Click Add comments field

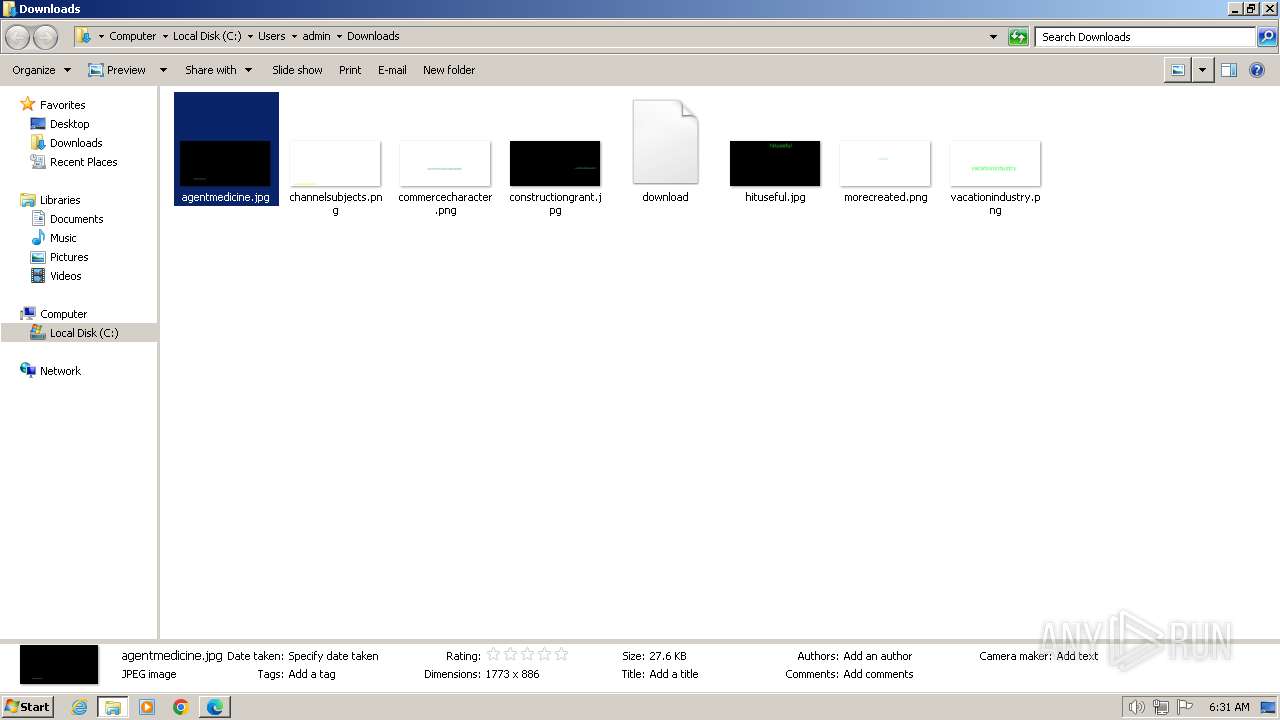(878, 674)
